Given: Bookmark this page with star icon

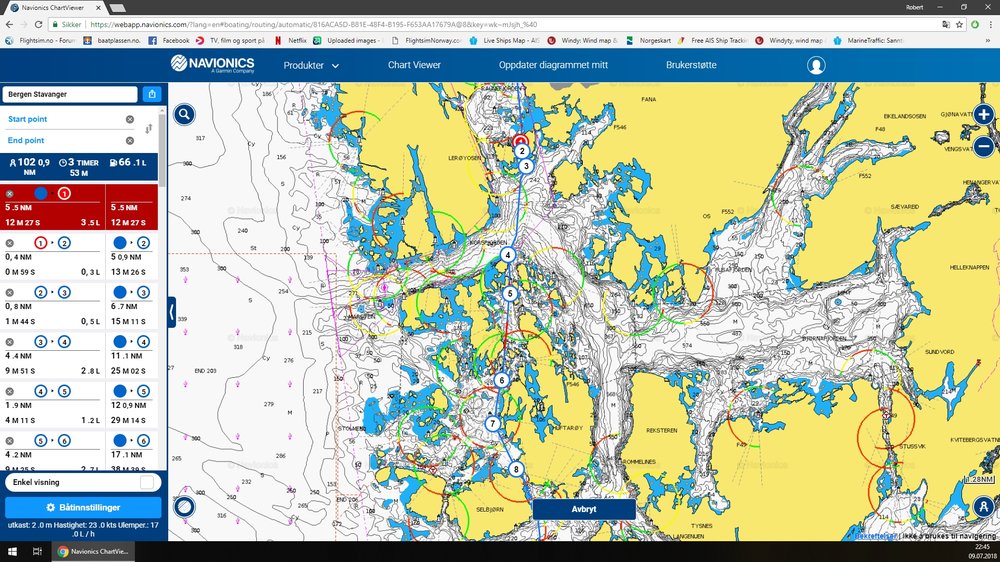Looking at the screenshot, I should click(x=959, y=24).
